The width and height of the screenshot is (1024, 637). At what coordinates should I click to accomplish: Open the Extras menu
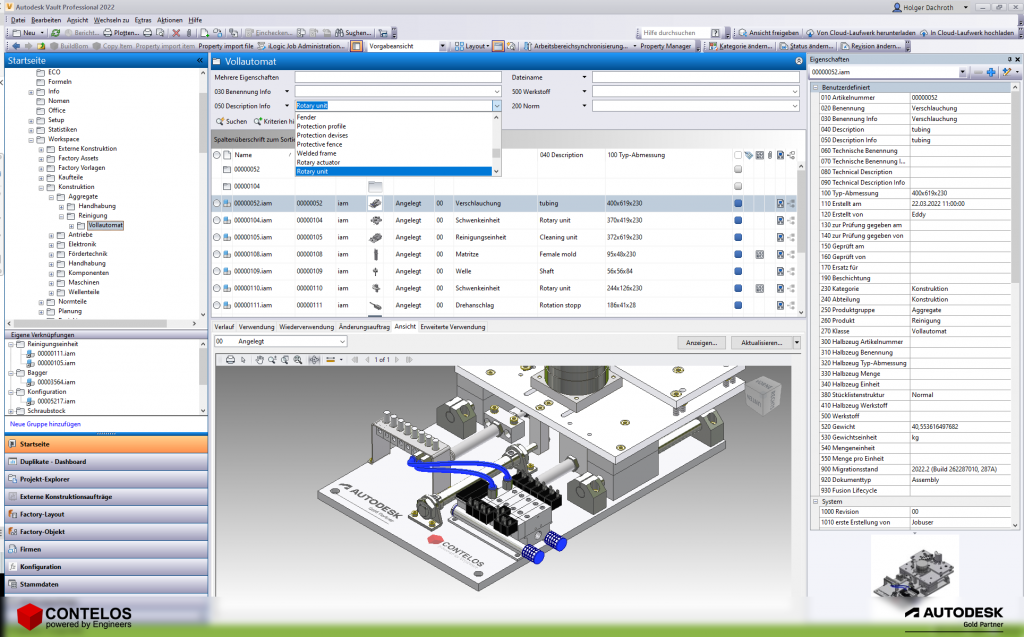click(142, 20)
